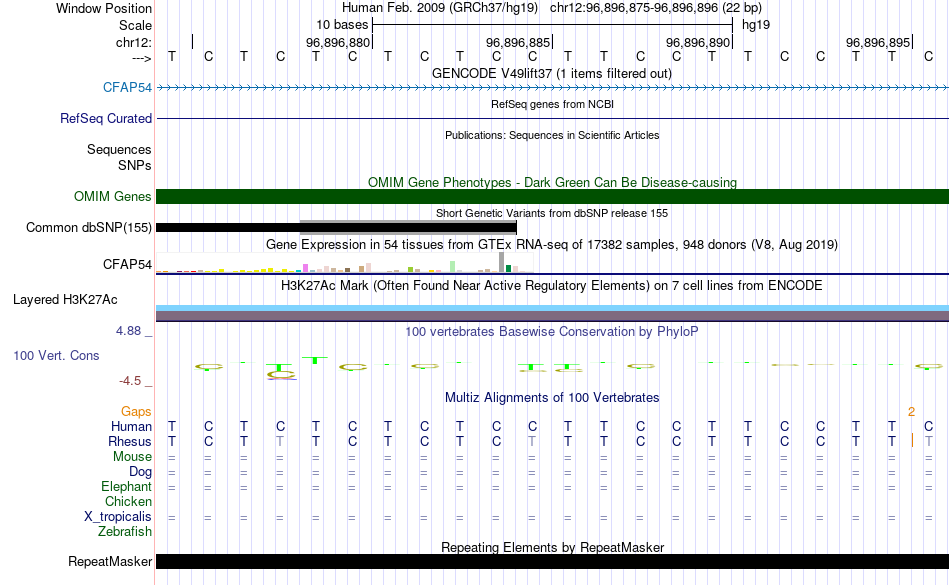
Task: Click the orange 'Gaps' row label
Action: [x=136, y=412]
